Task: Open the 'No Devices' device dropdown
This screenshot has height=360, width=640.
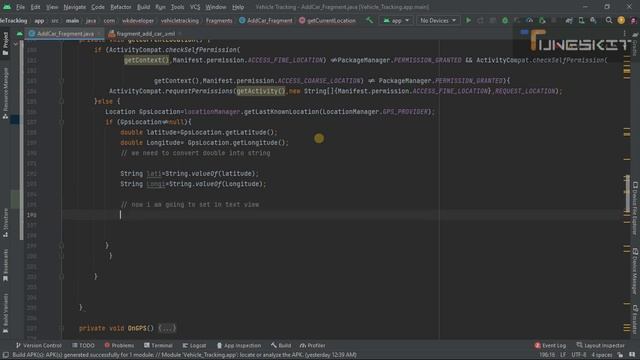Action: click(438, 20)
